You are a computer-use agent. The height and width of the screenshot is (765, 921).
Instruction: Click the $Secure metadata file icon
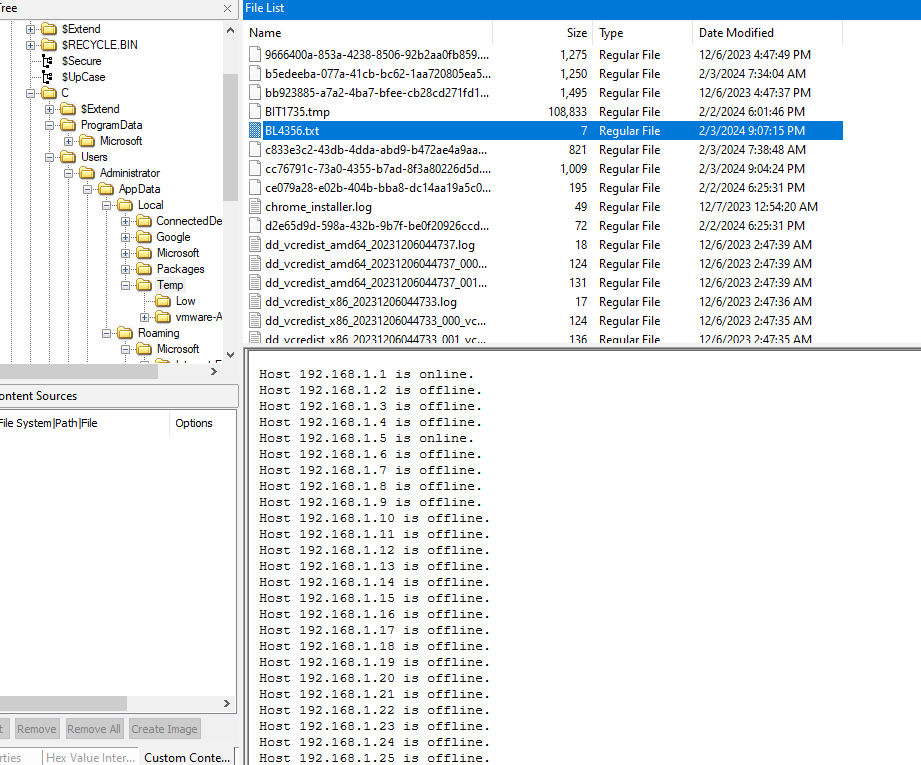pos(48,61)
